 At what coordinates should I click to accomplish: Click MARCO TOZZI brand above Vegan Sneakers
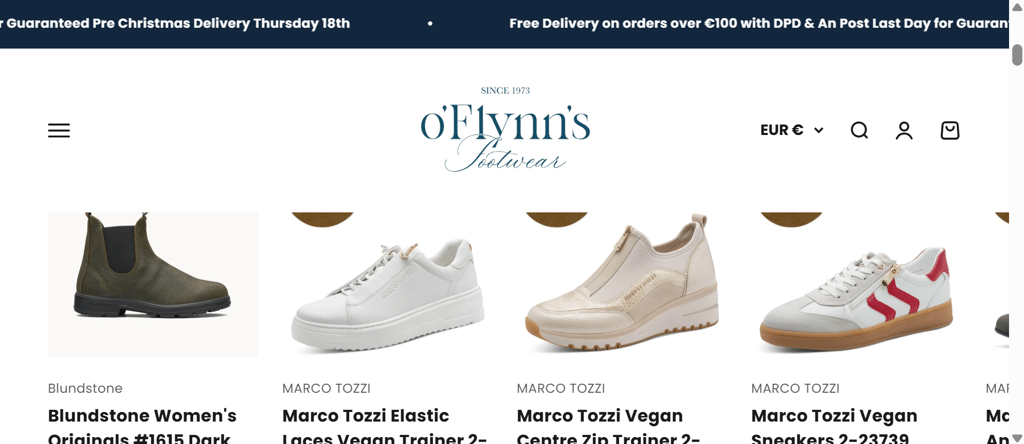pyautogui.click(x=795, y=388)
